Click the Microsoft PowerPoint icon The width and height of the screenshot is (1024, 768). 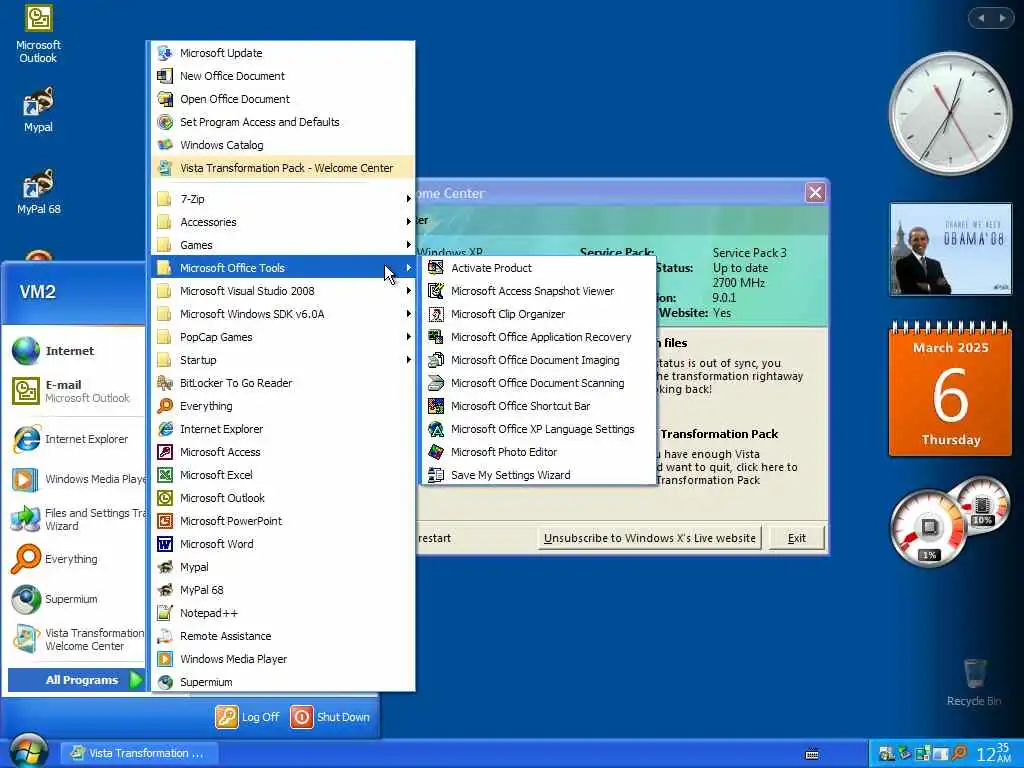pyautogui.click(x=165, y=520)
